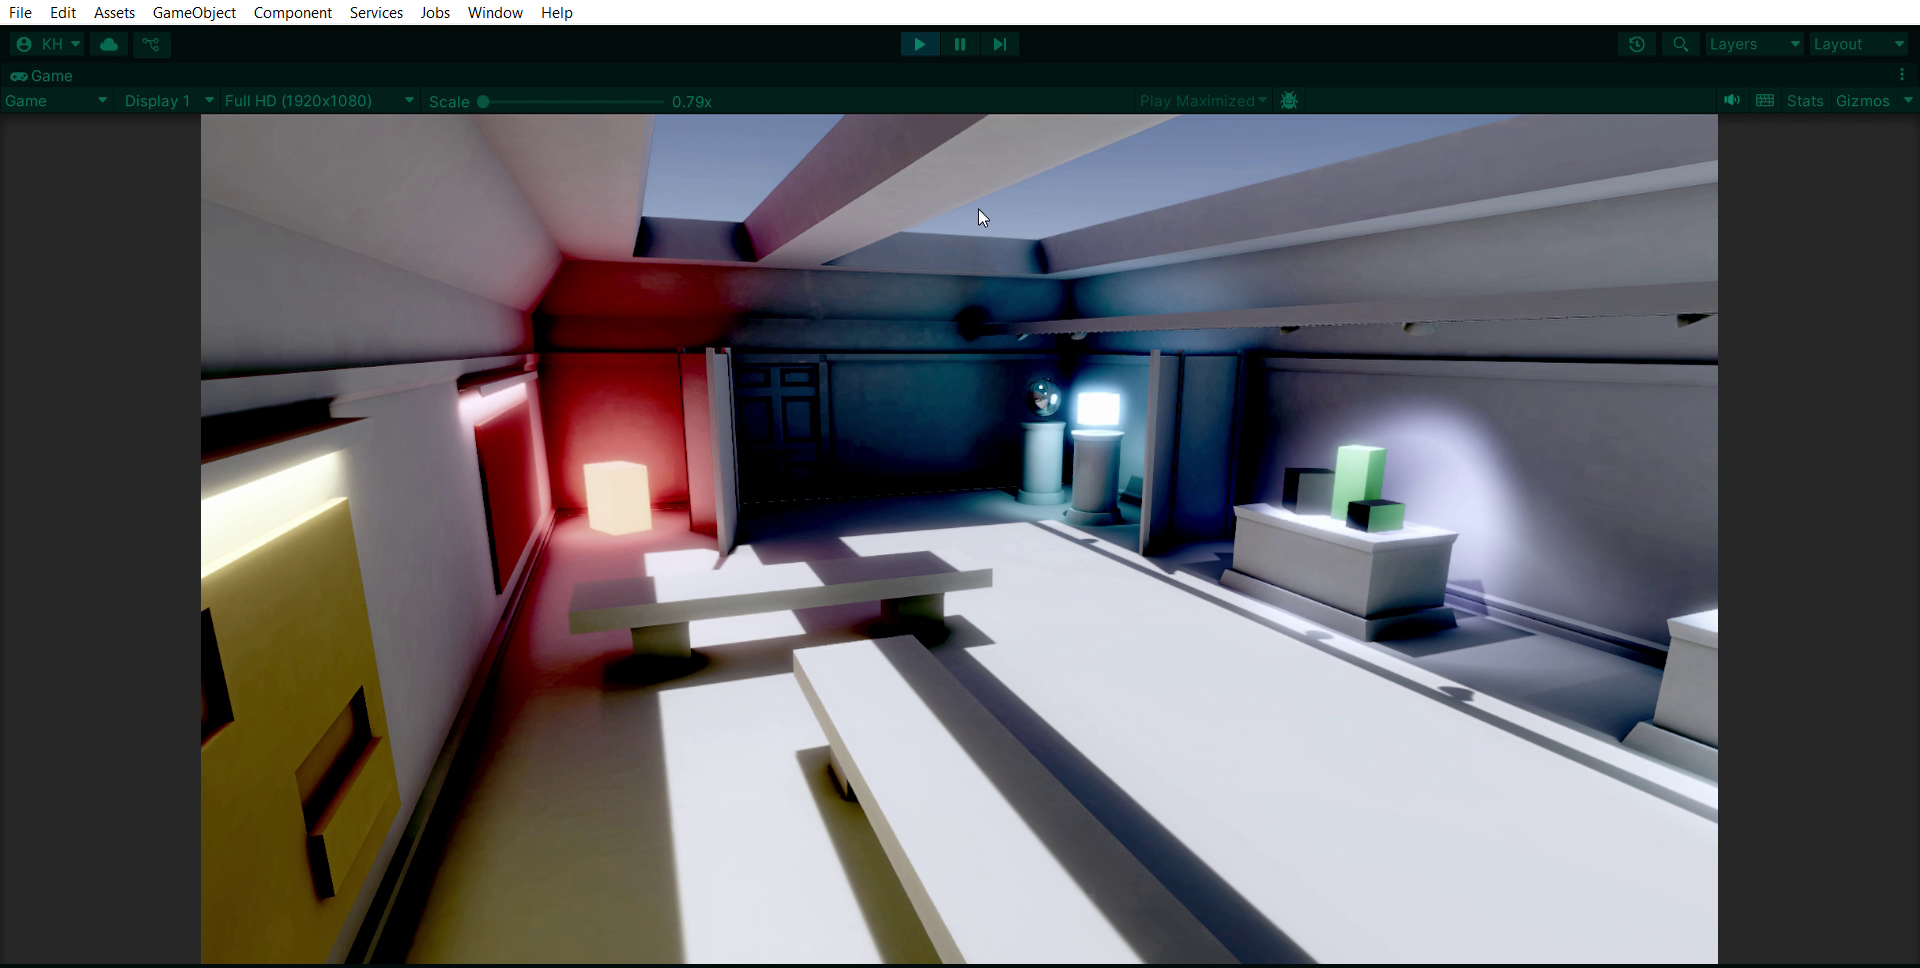Open the Window menu

(x=495, y=12)
